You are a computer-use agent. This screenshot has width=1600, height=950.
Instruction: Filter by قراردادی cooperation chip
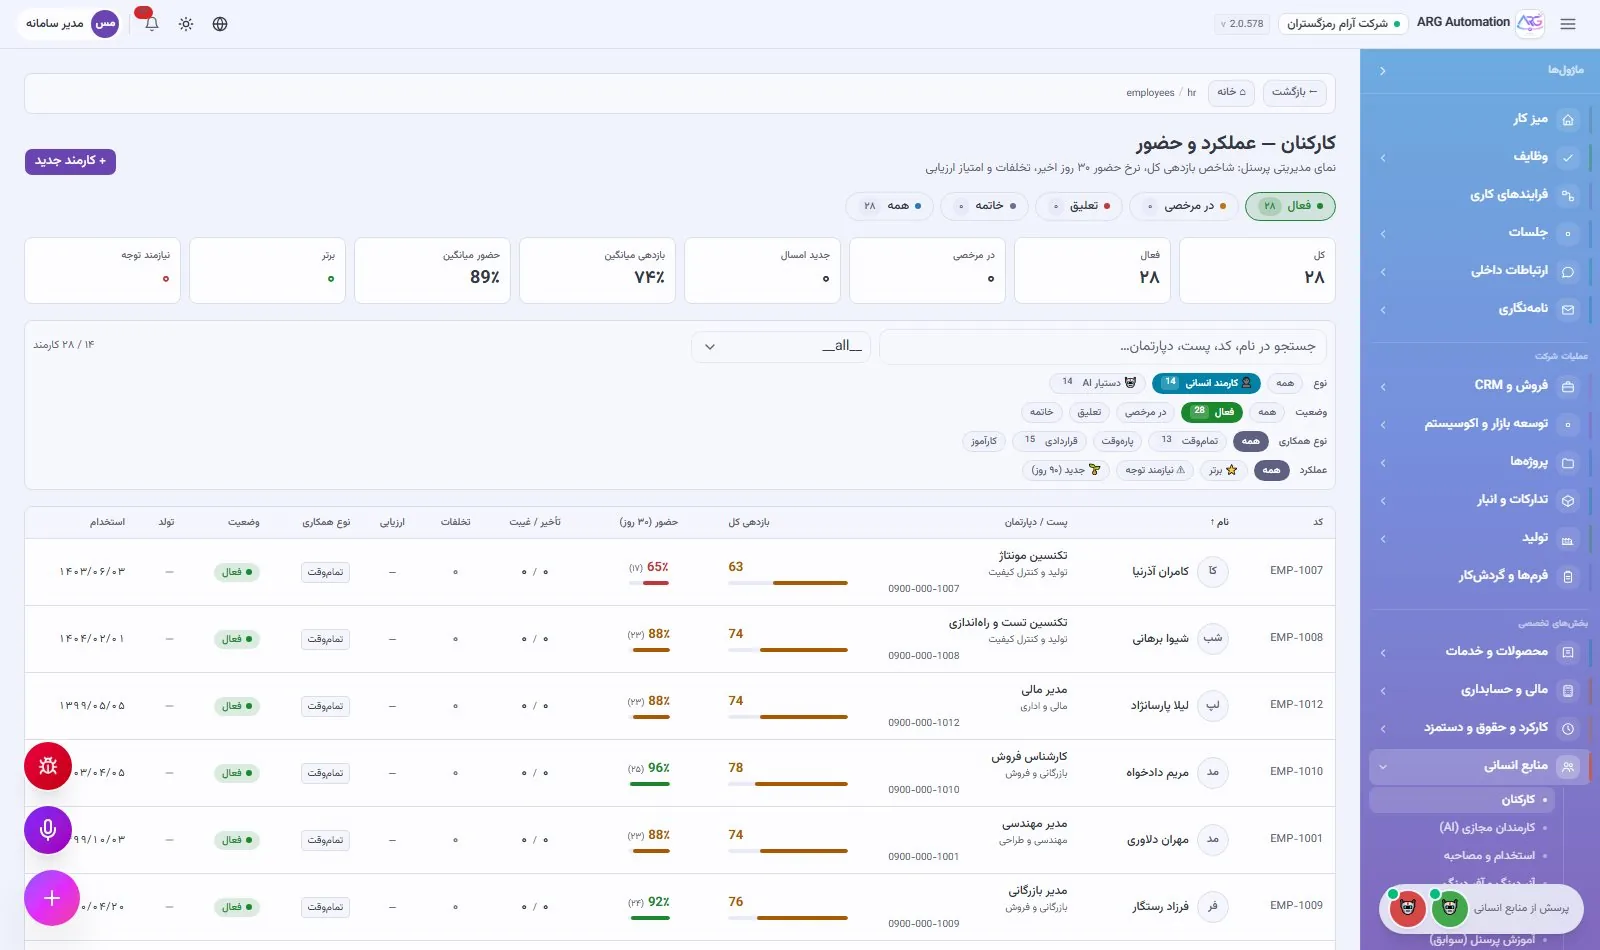tap(1049, 441)
